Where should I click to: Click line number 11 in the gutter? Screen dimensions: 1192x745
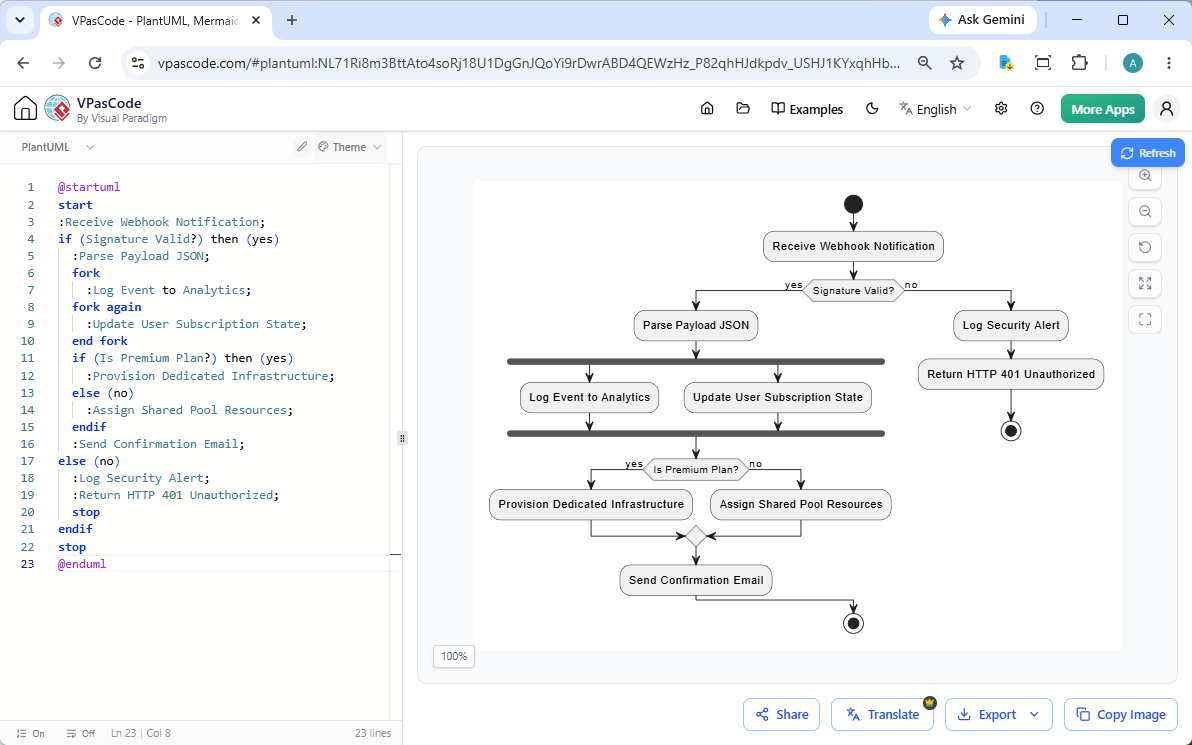pyautogui.click(x=27, y=358)
